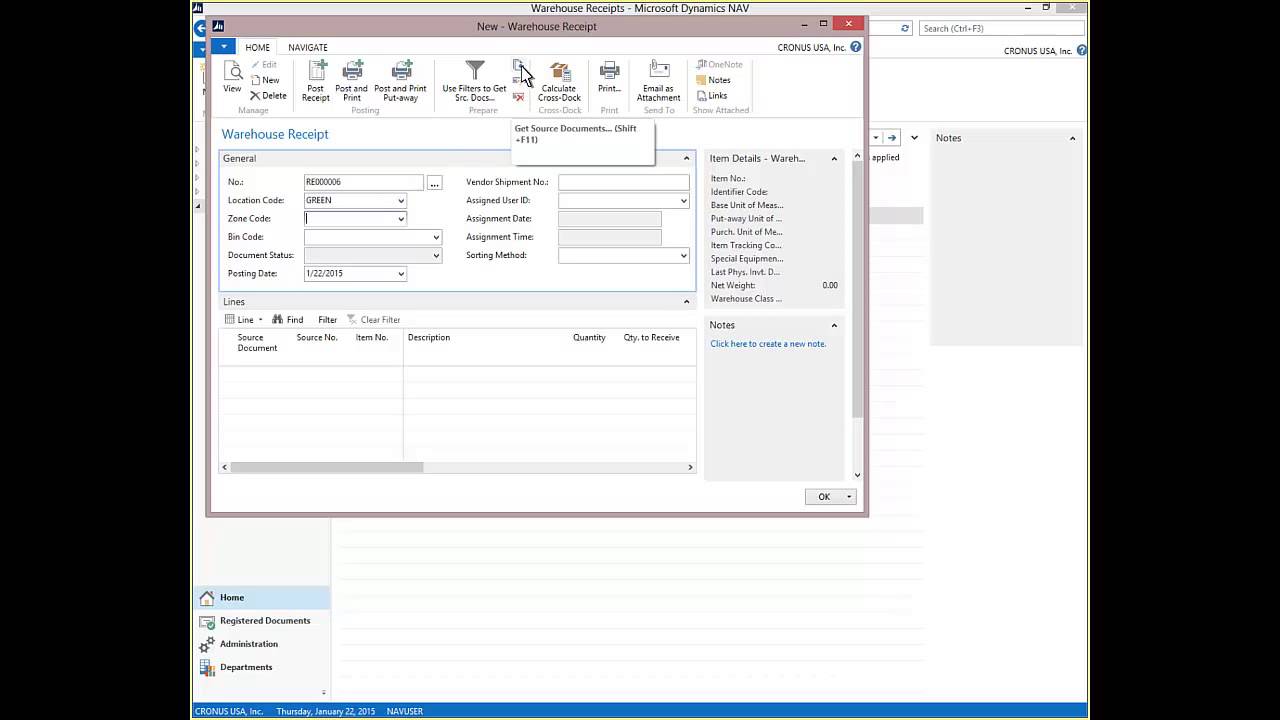Viewport: 1280px width, 720px height.
Task: Collapse the General FastTab
Action: click(686, 159)
